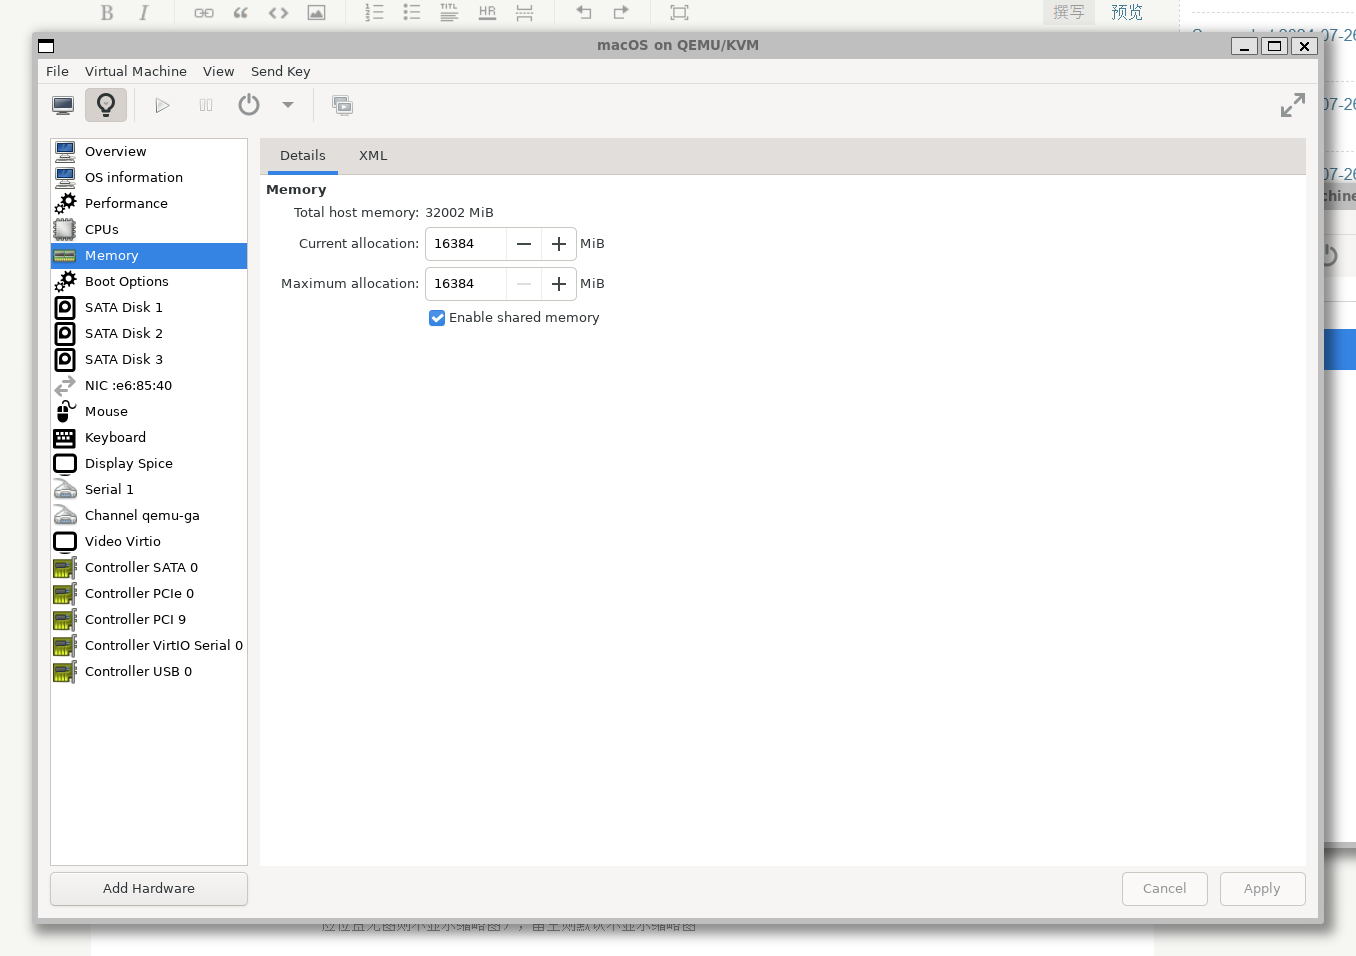Image resolution: width=1356 pixels, height=956 pixels.
Task: Select Controller SATA 0
Action: pos(149,568)
